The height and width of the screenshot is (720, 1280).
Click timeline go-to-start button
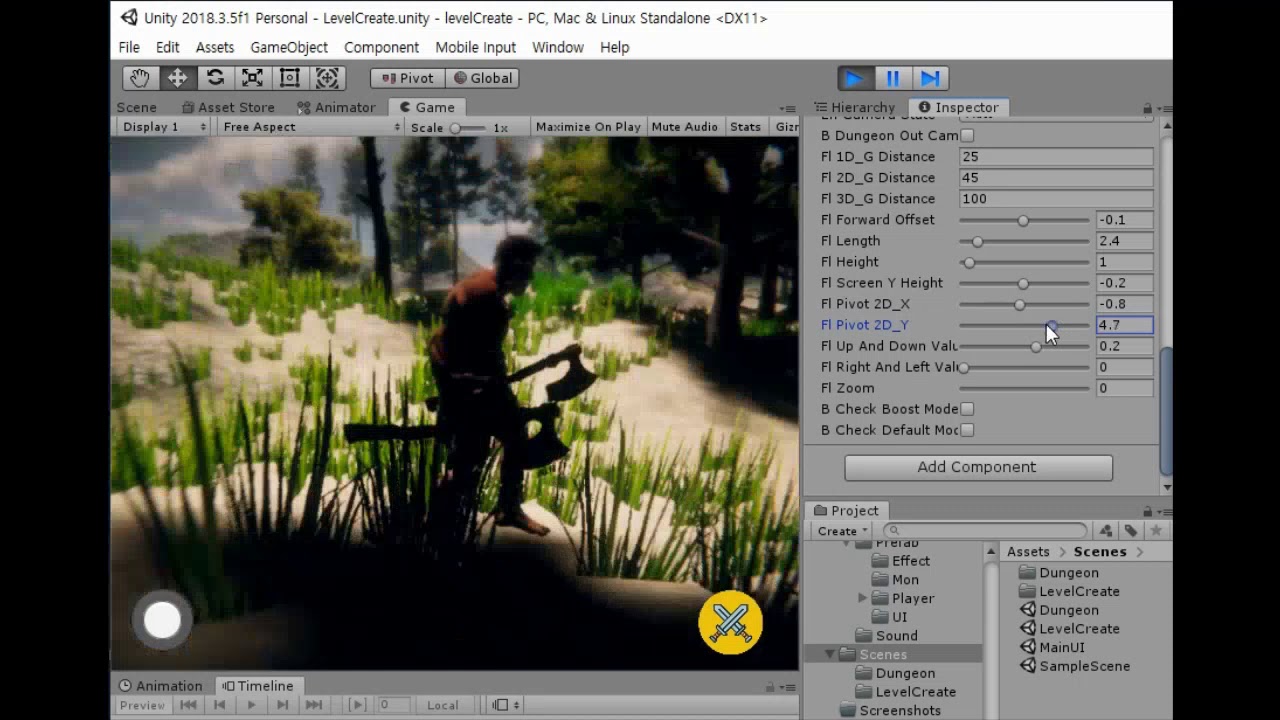pos(188,705)
